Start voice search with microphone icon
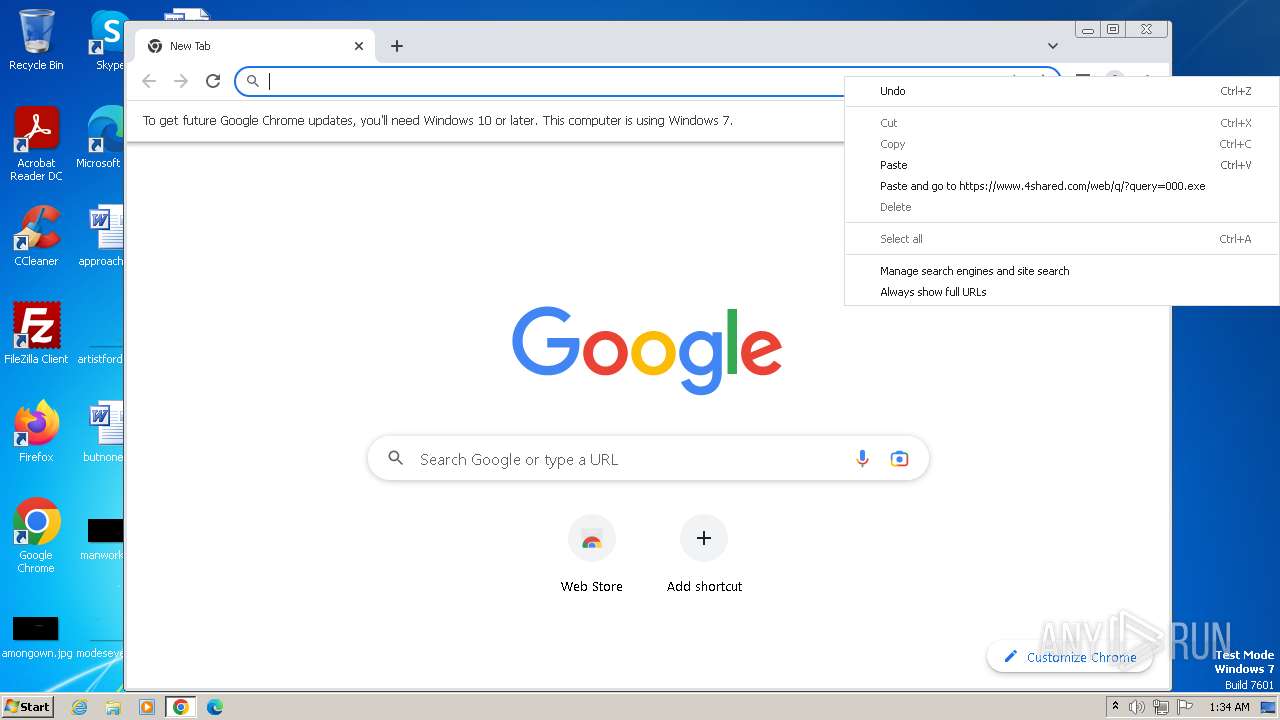Image resolution: width=1280 pixels, height=720 pixels. coord(862,459)
